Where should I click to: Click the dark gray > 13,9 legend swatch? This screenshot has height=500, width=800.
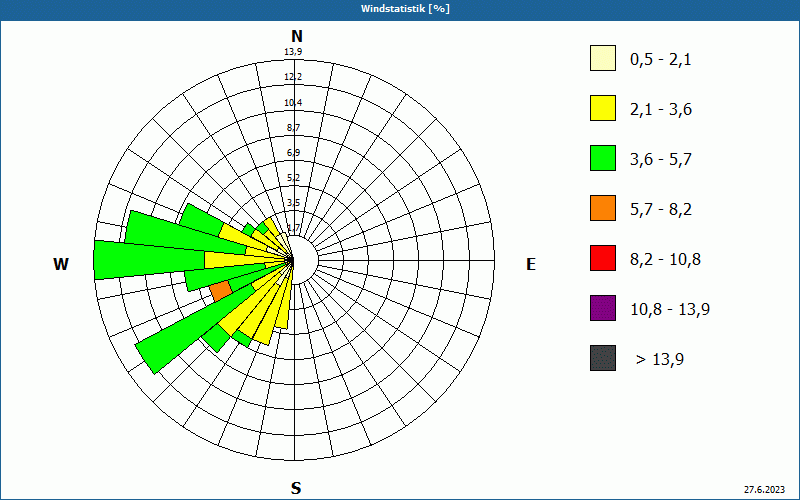pos(603,358)
